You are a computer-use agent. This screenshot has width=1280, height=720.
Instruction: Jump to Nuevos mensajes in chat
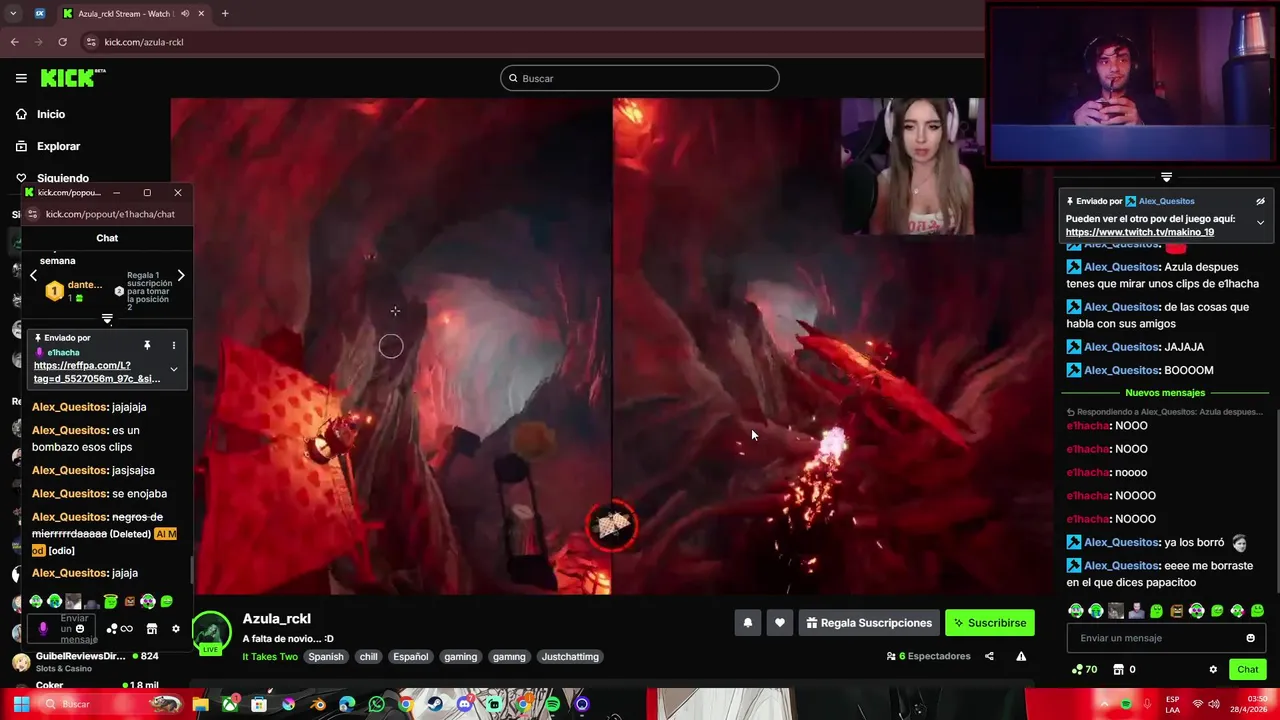coord(1165,393)
